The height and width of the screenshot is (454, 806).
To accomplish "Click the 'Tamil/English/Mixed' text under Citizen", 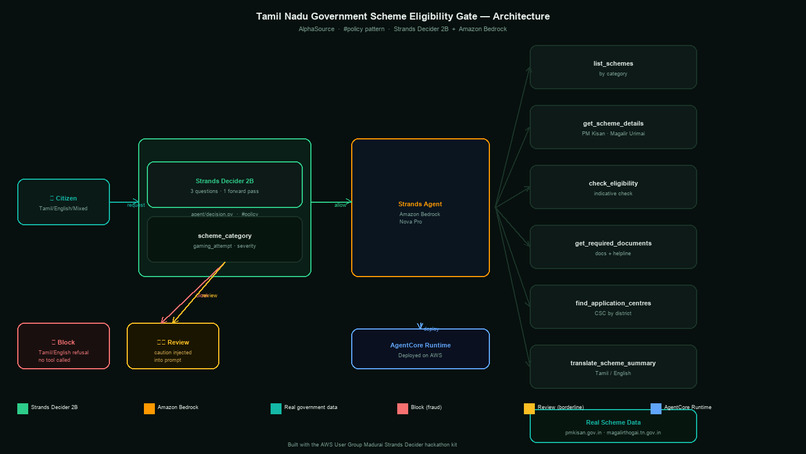I will 63,209.
